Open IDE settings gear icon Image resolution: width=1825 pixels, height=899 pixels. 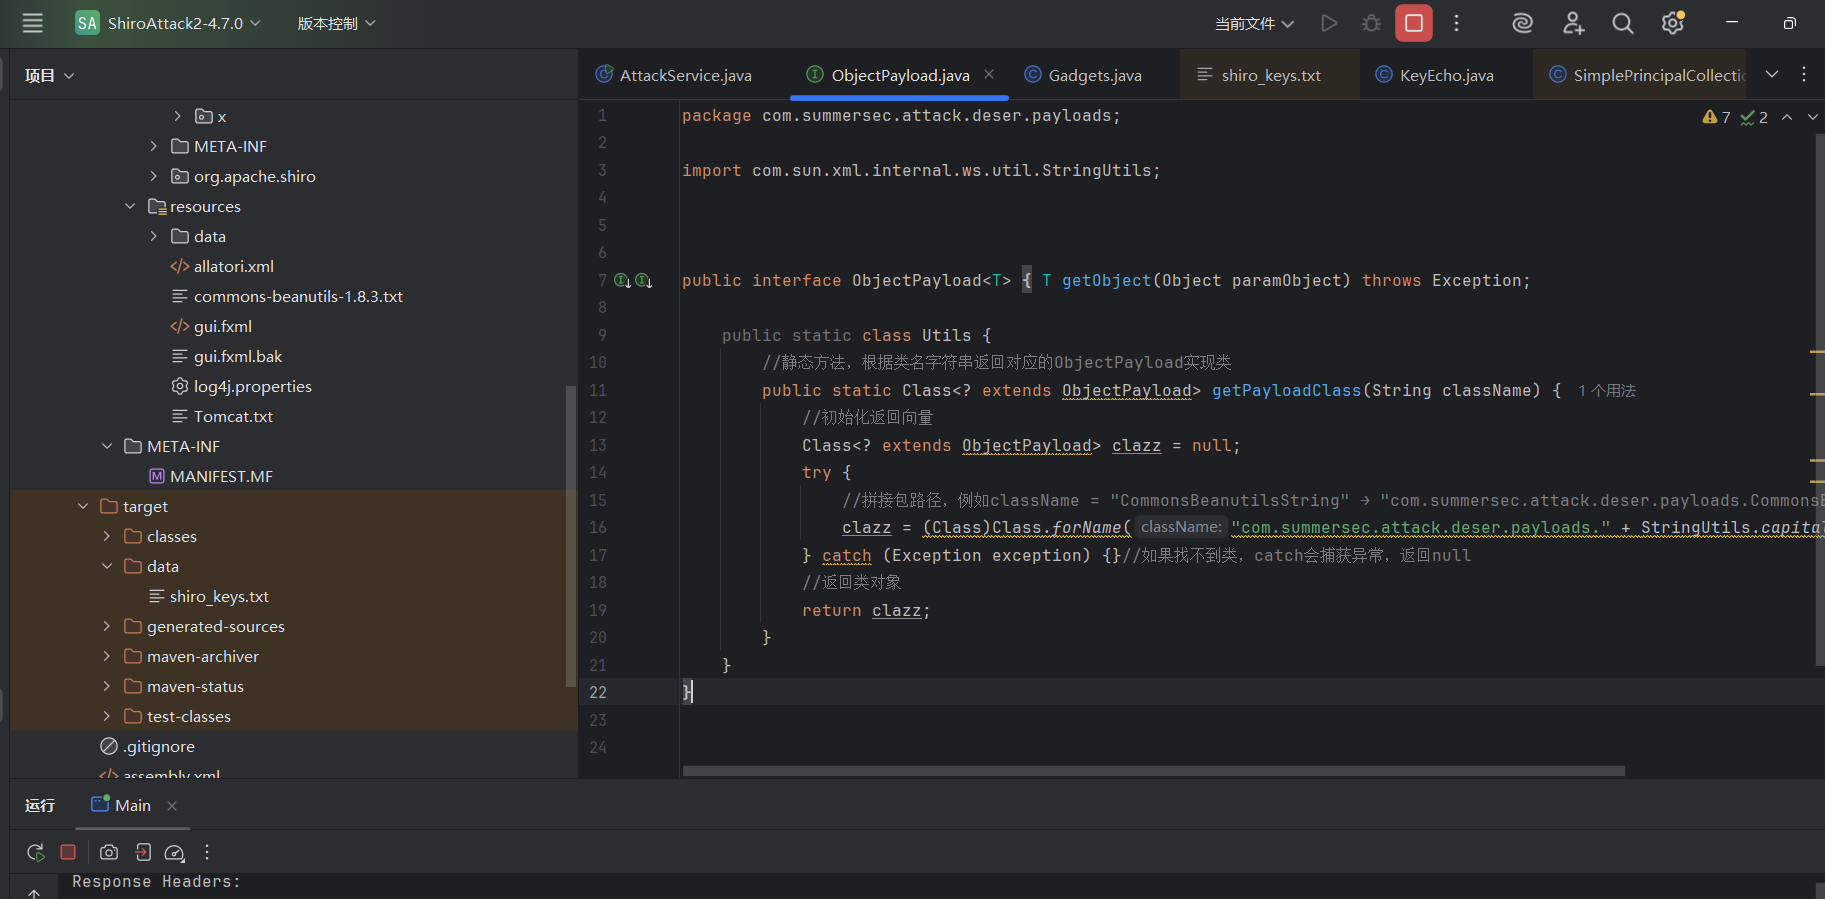[x=1672, y=23]
